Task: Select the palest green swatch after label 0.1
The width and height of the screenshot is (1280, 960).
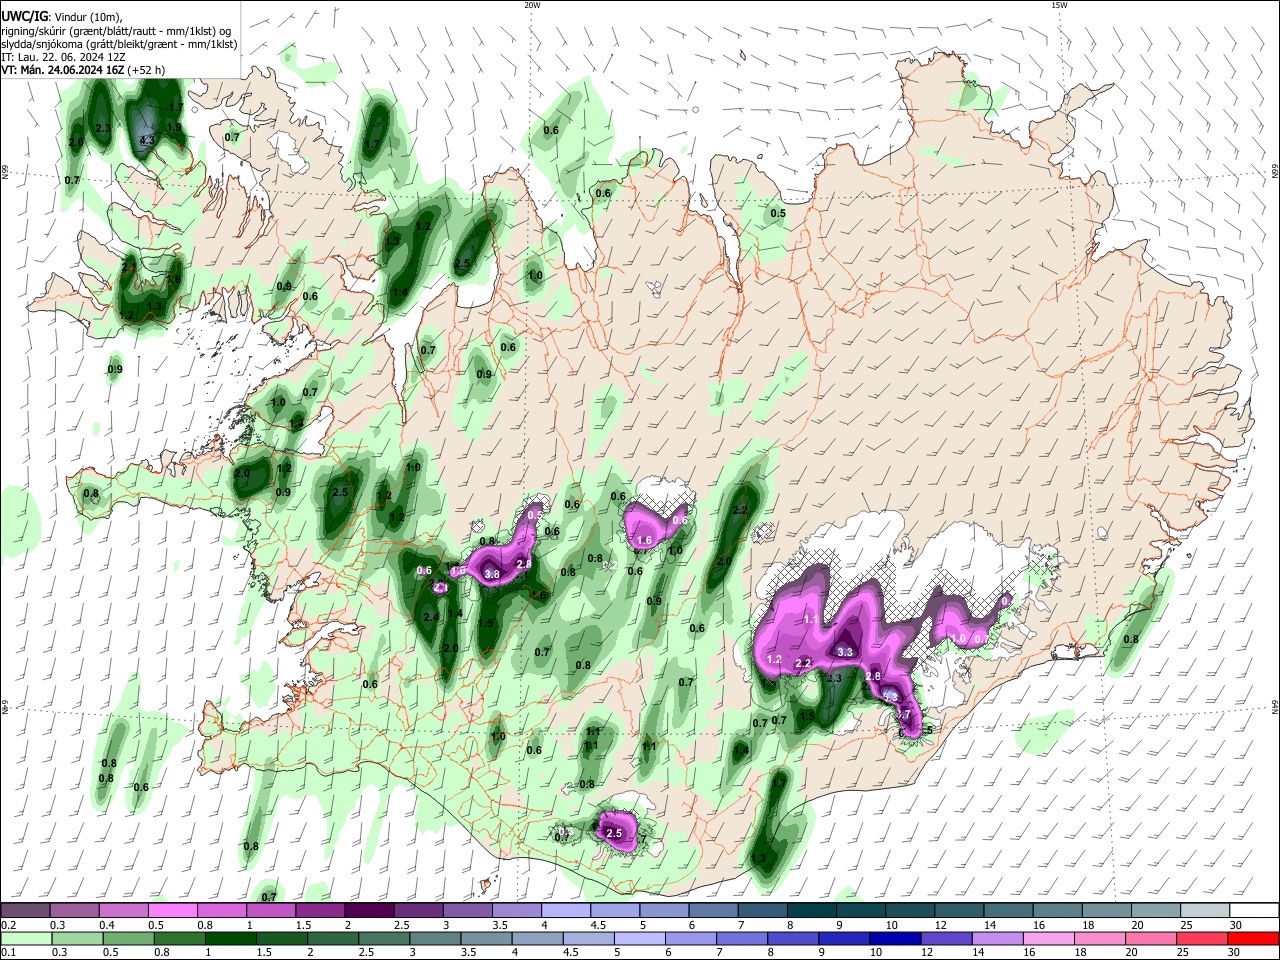Action: (26, 938)
